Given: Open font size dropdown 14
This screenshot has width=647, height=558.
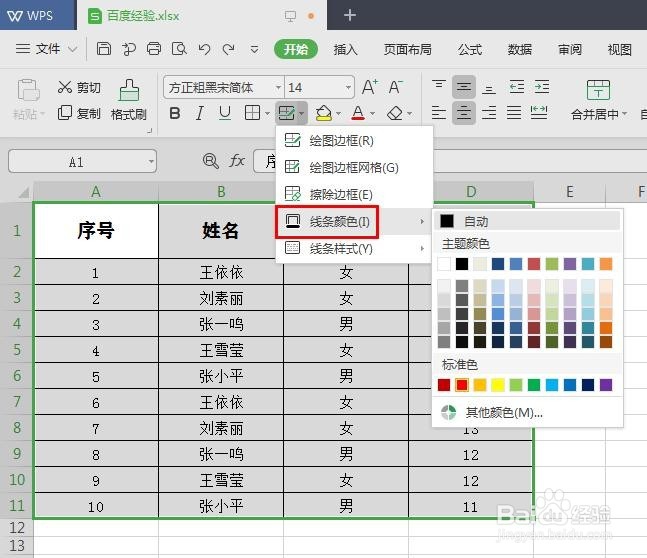Looking at the screenshot, I should [348, 87].
